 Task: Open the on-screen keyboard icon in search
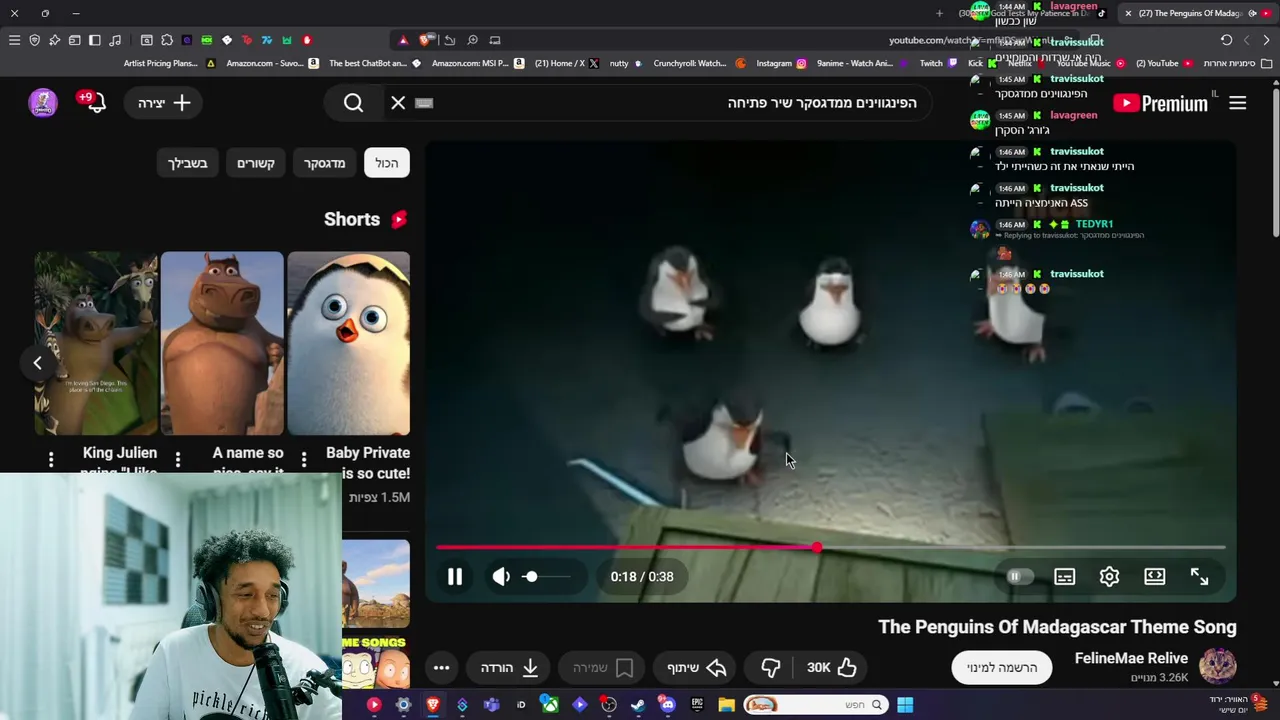point(424,103)
